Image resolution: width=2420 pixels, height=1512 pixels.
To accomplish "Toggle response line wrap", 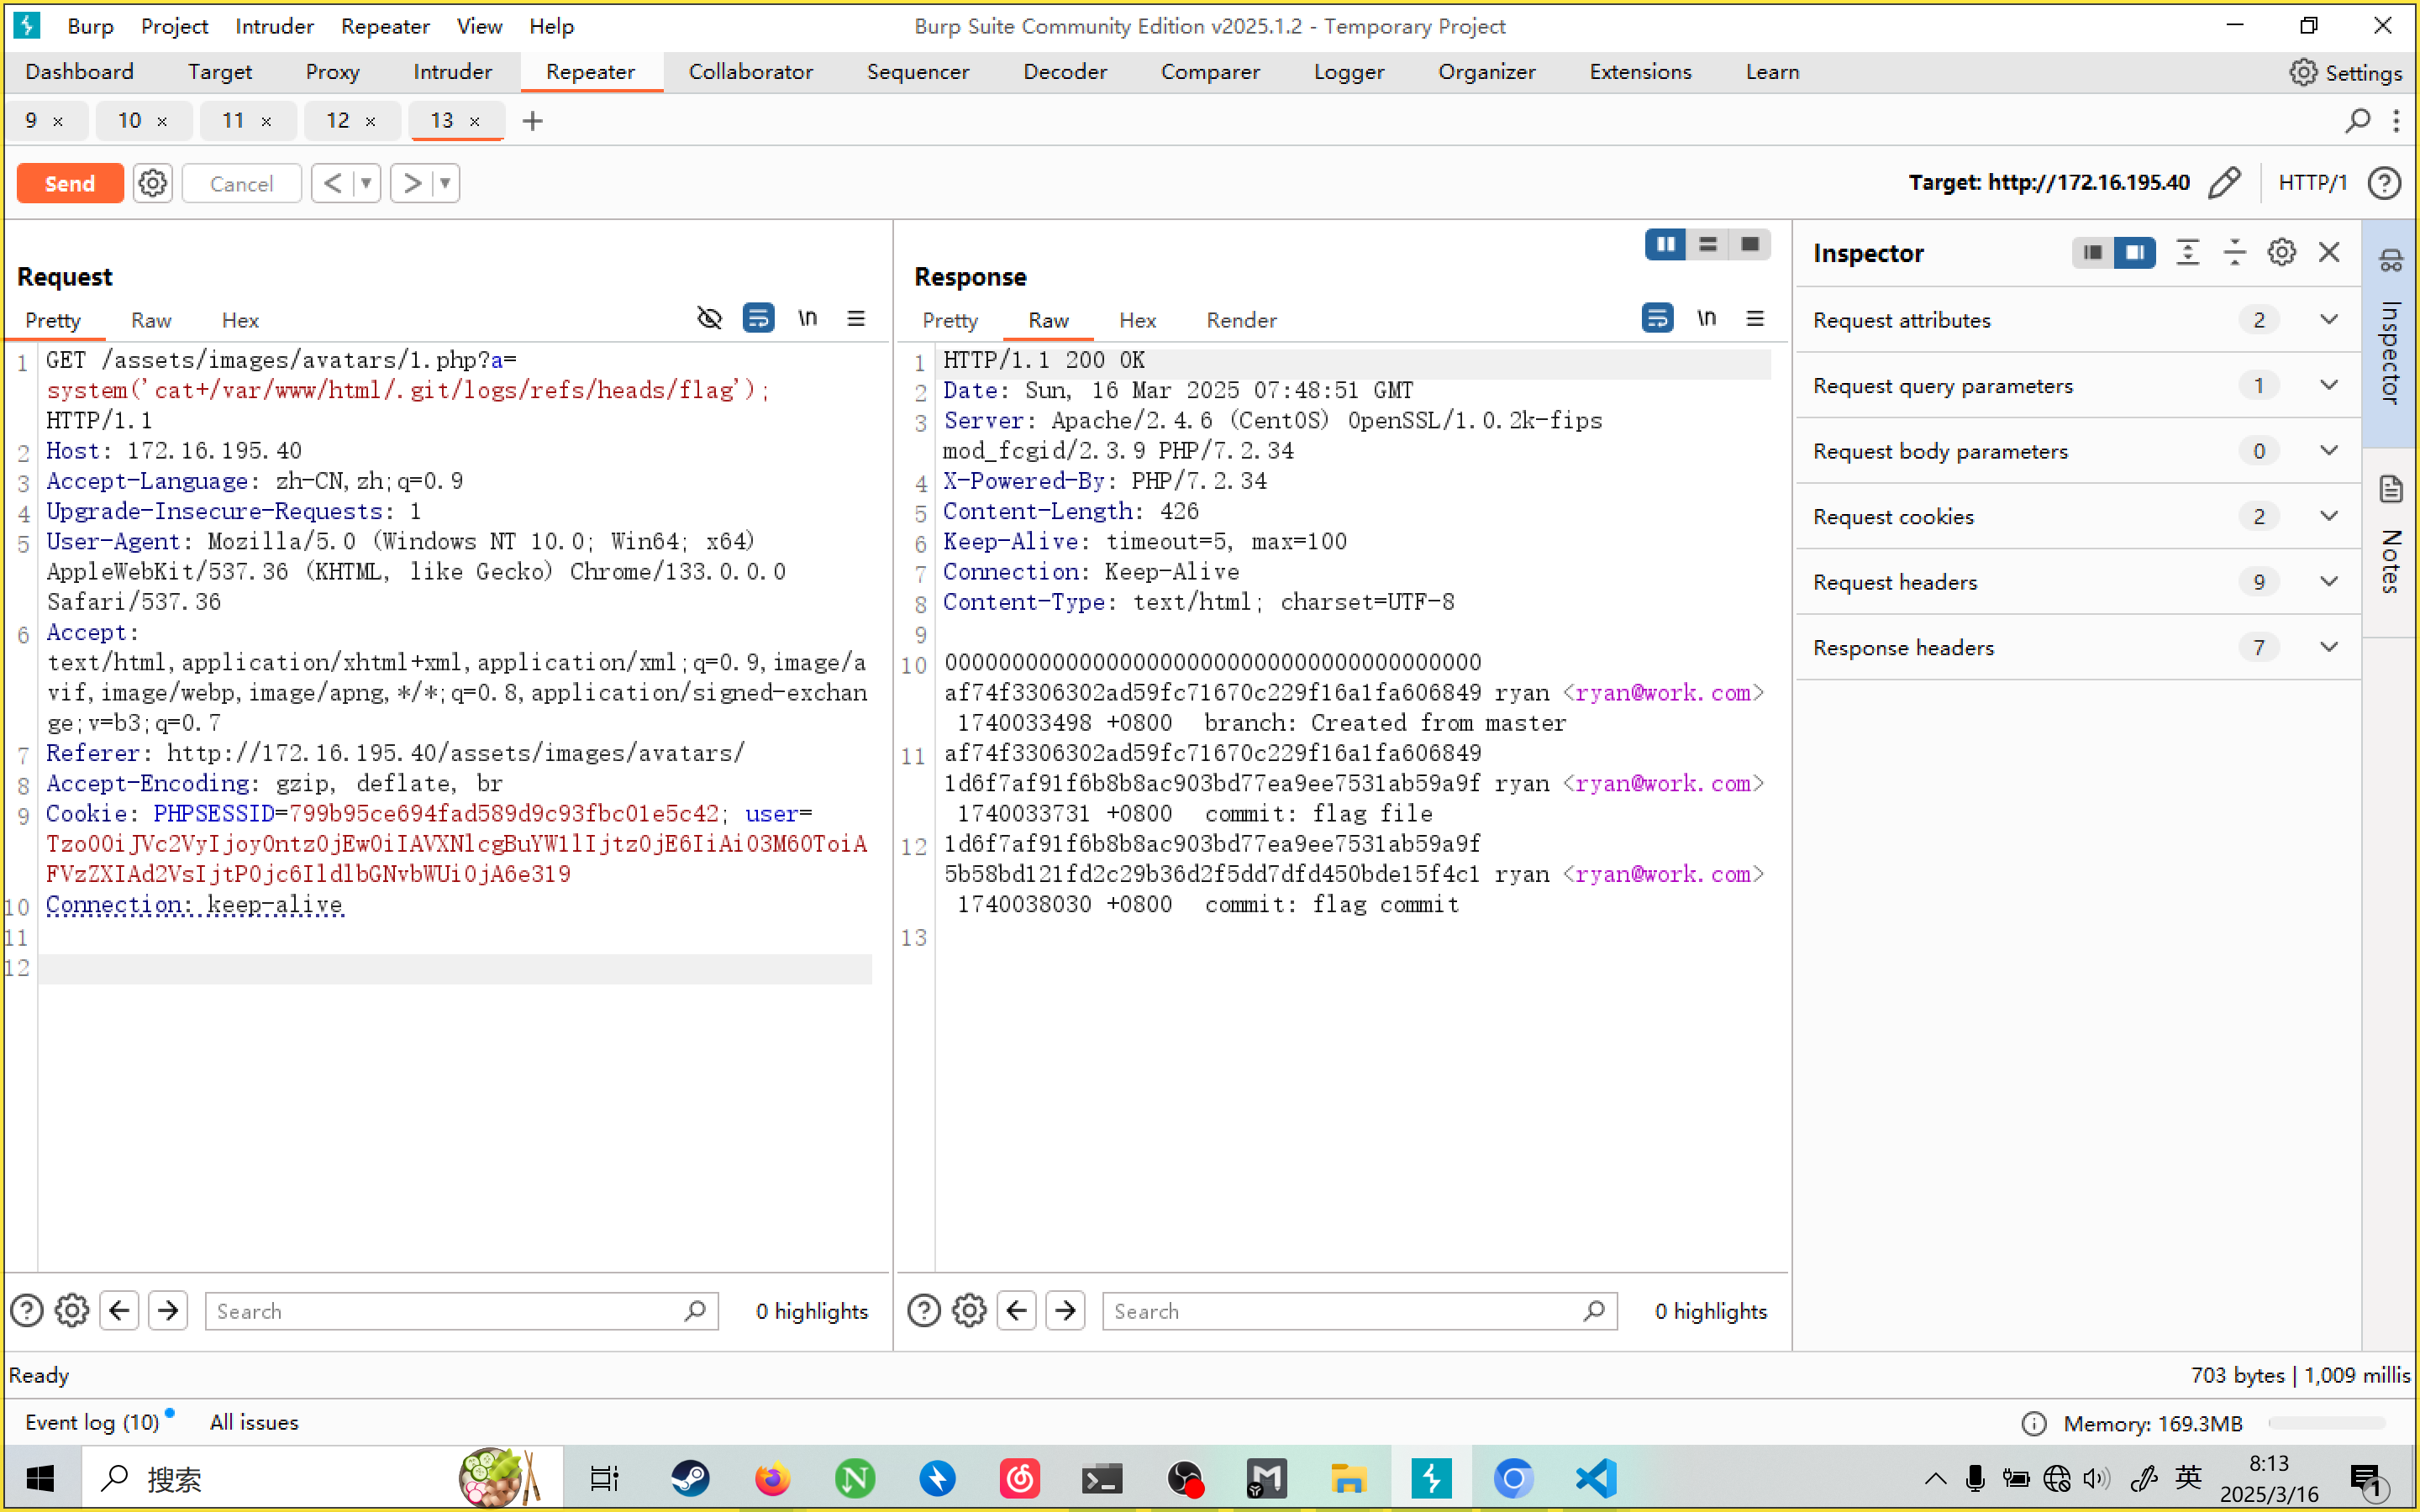I will click(1658, 318).
